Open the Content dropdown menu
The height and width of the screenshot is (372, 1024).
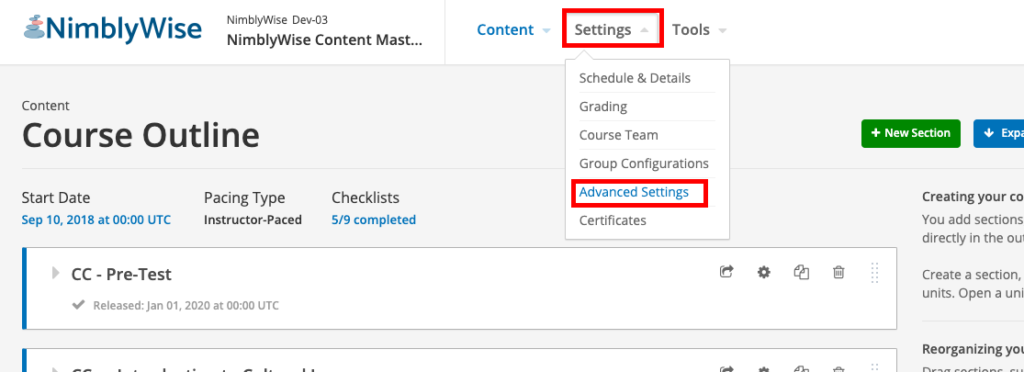(514, 30)
